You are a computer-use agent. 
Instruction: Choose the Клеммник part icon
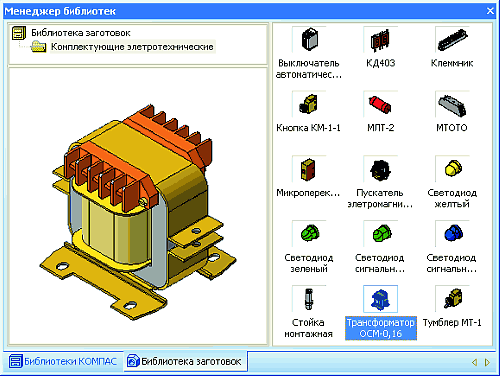coord(452,40)
